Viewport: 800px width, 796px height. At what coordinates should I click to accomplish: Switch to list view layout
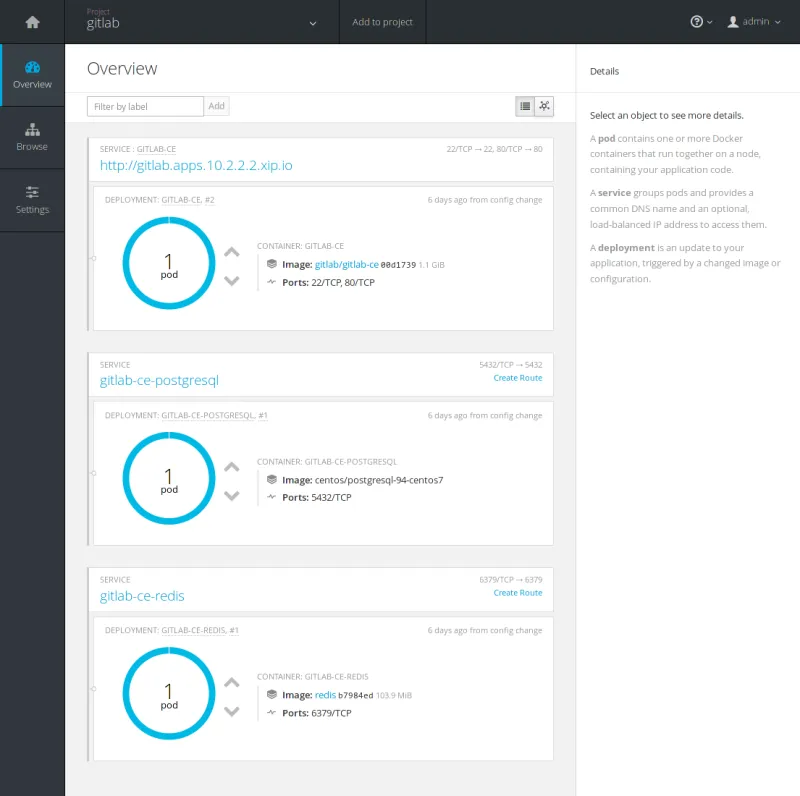point(525,106)
